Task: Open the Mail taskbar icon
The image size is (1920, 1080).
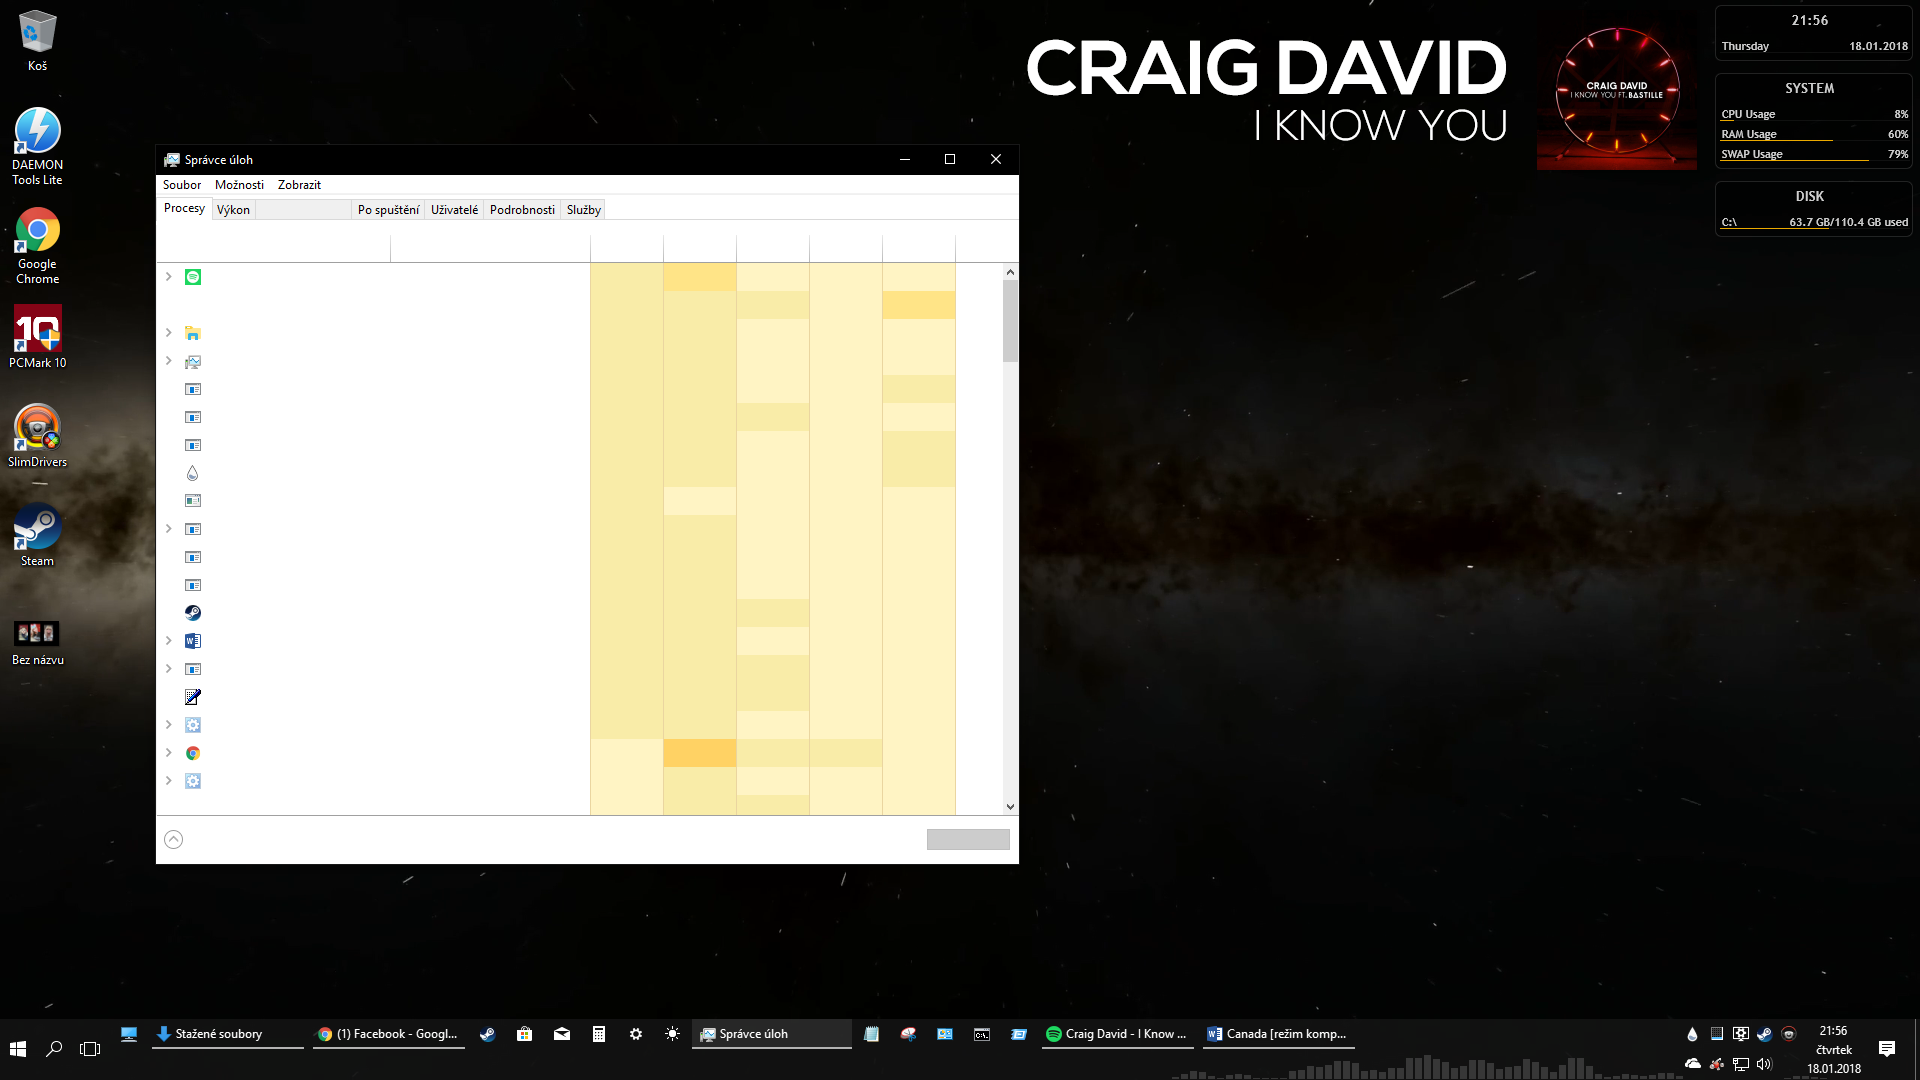Action: click(562, 1034)
